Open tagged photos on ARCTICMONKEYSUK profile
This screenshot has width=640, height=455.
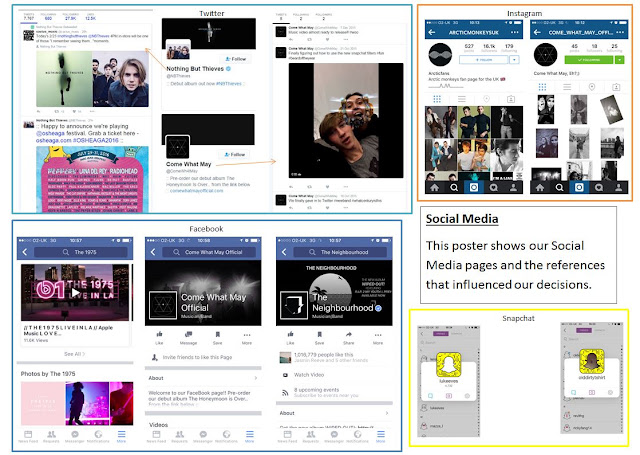coord(511,99)
